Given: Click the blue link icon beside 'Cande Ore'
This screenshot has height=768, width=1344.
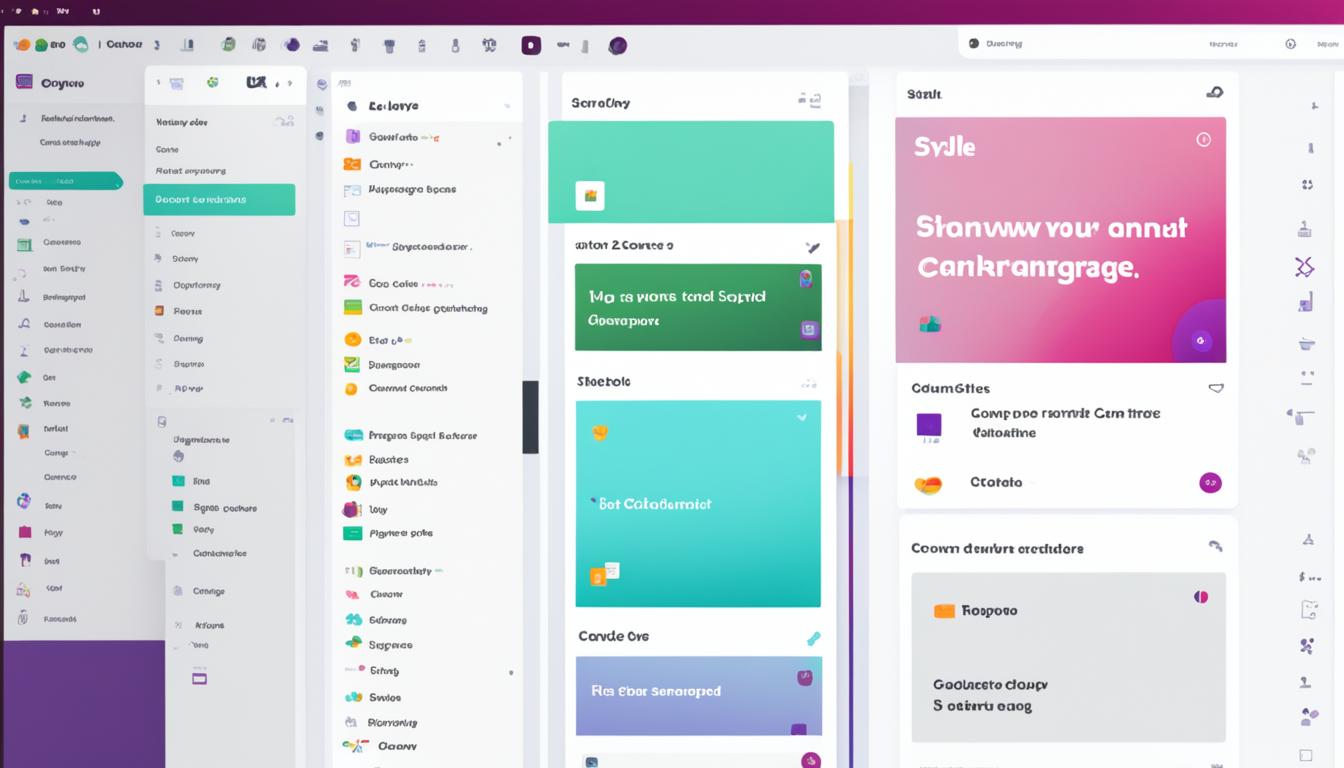Looking at the screenshot, I should (813, 638).
